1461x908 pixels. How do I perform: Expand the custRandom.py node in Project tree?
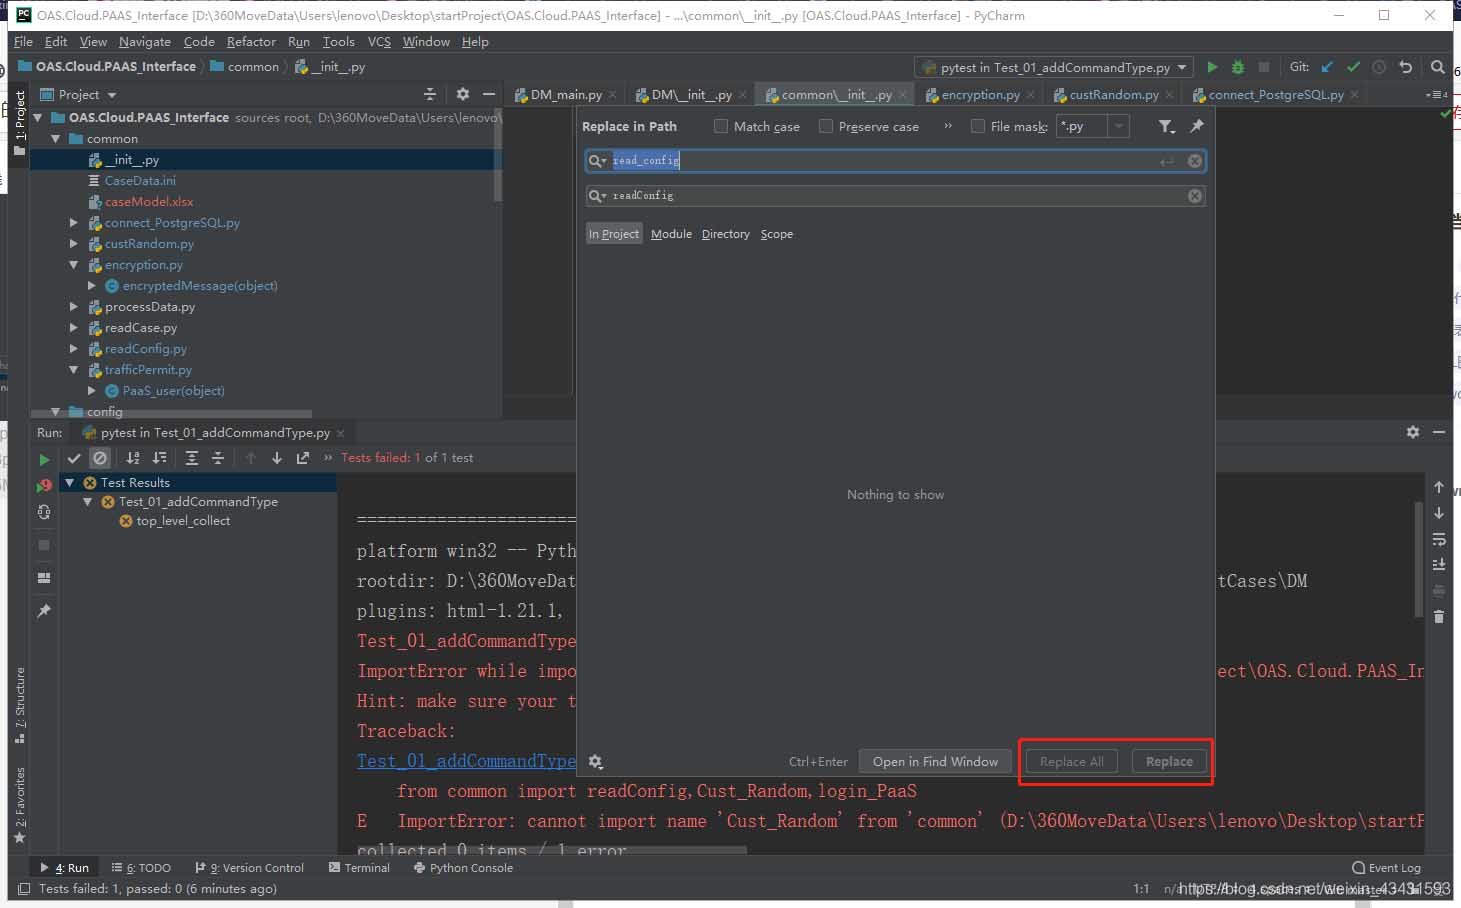(73, 244)
